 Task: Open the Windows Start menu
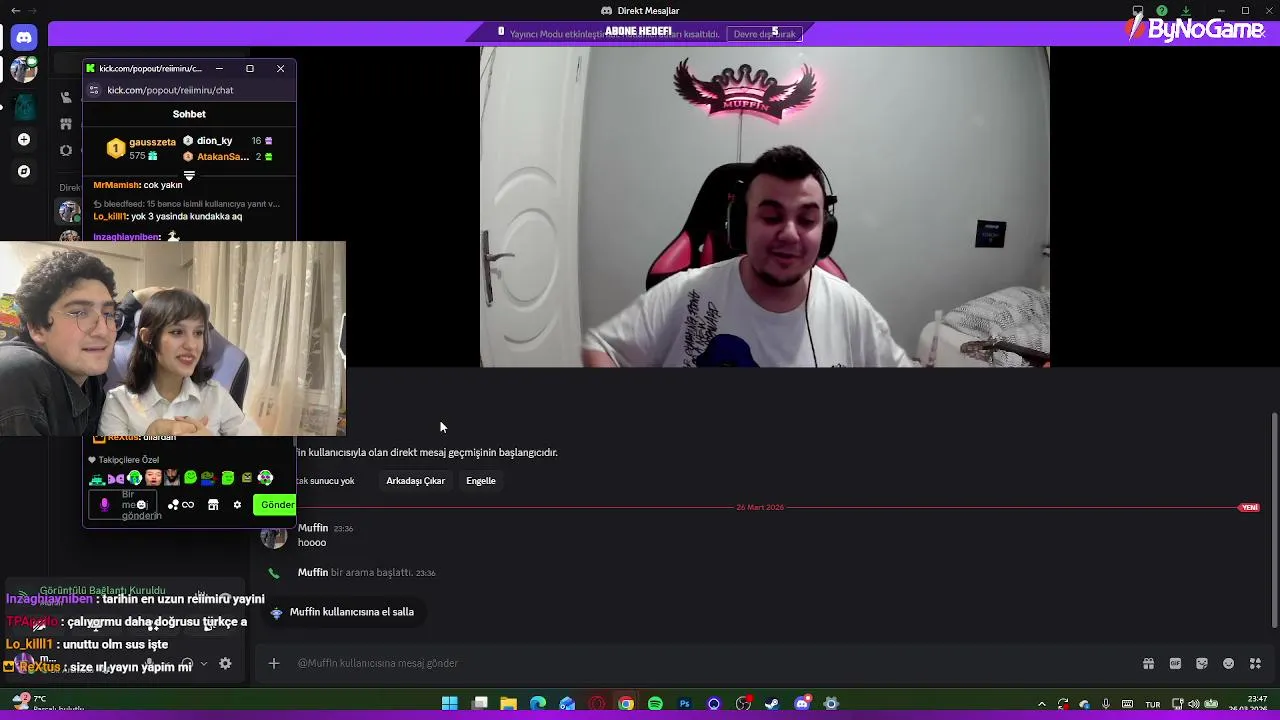(x=450, y=704)
